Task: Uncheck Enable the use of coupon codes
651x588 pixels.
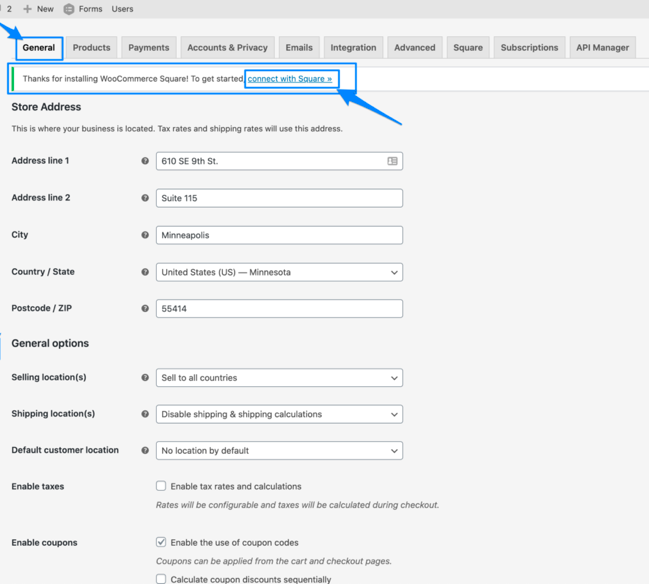Action: coord(161,542)
